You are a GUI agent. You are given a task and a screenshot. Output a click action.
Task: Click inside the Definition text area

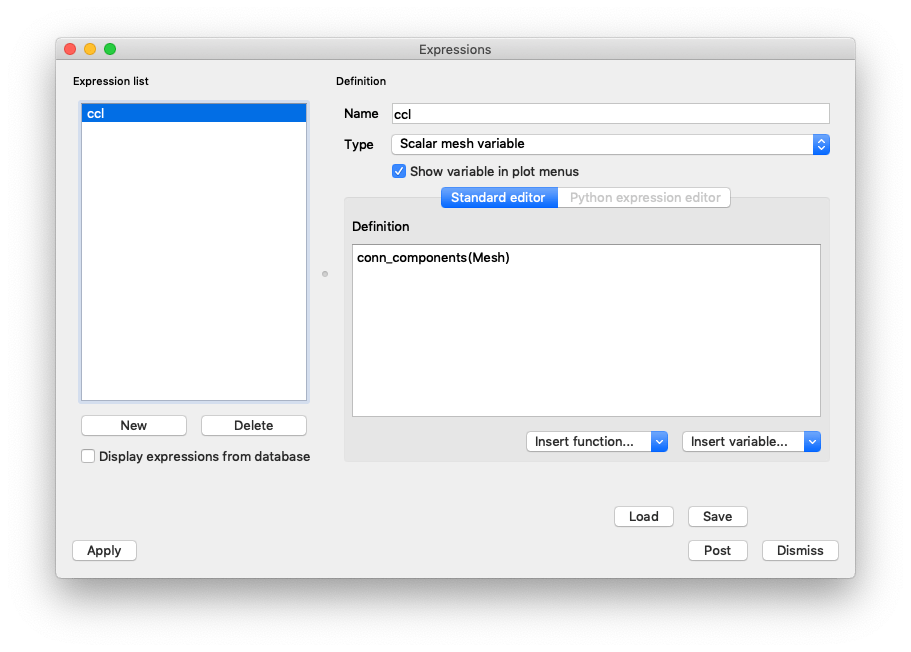point(586,330)
